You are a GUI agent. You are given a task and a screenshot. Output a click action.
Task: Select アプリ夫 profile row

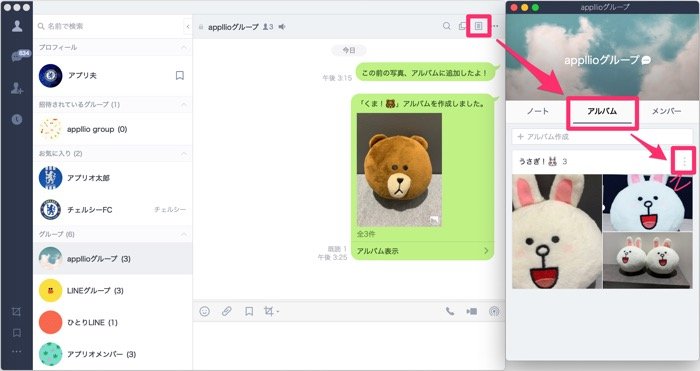112,75
